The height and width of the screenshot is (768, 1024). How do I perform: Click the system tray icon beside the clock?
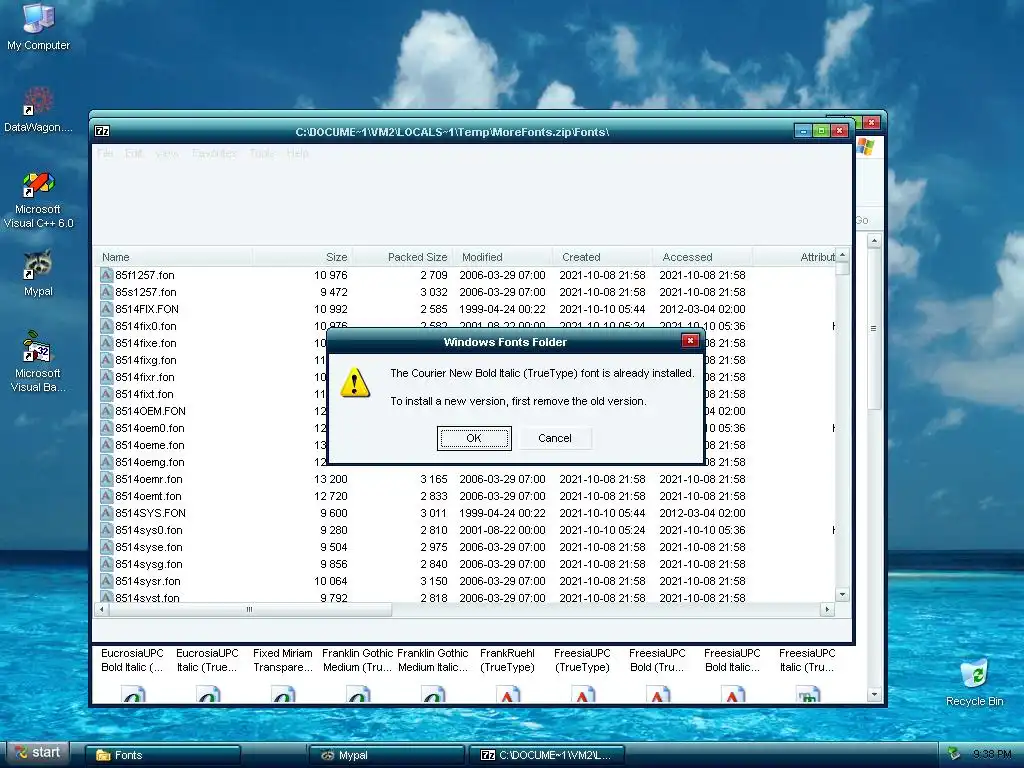954,754
